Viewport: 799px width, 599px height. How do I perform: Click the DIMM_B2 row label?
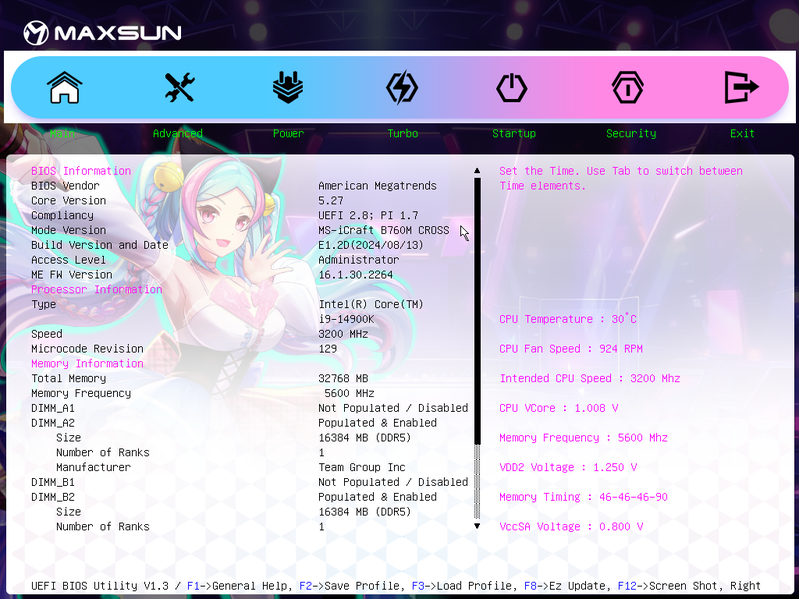pyautogui.click(x=53, y=497)
